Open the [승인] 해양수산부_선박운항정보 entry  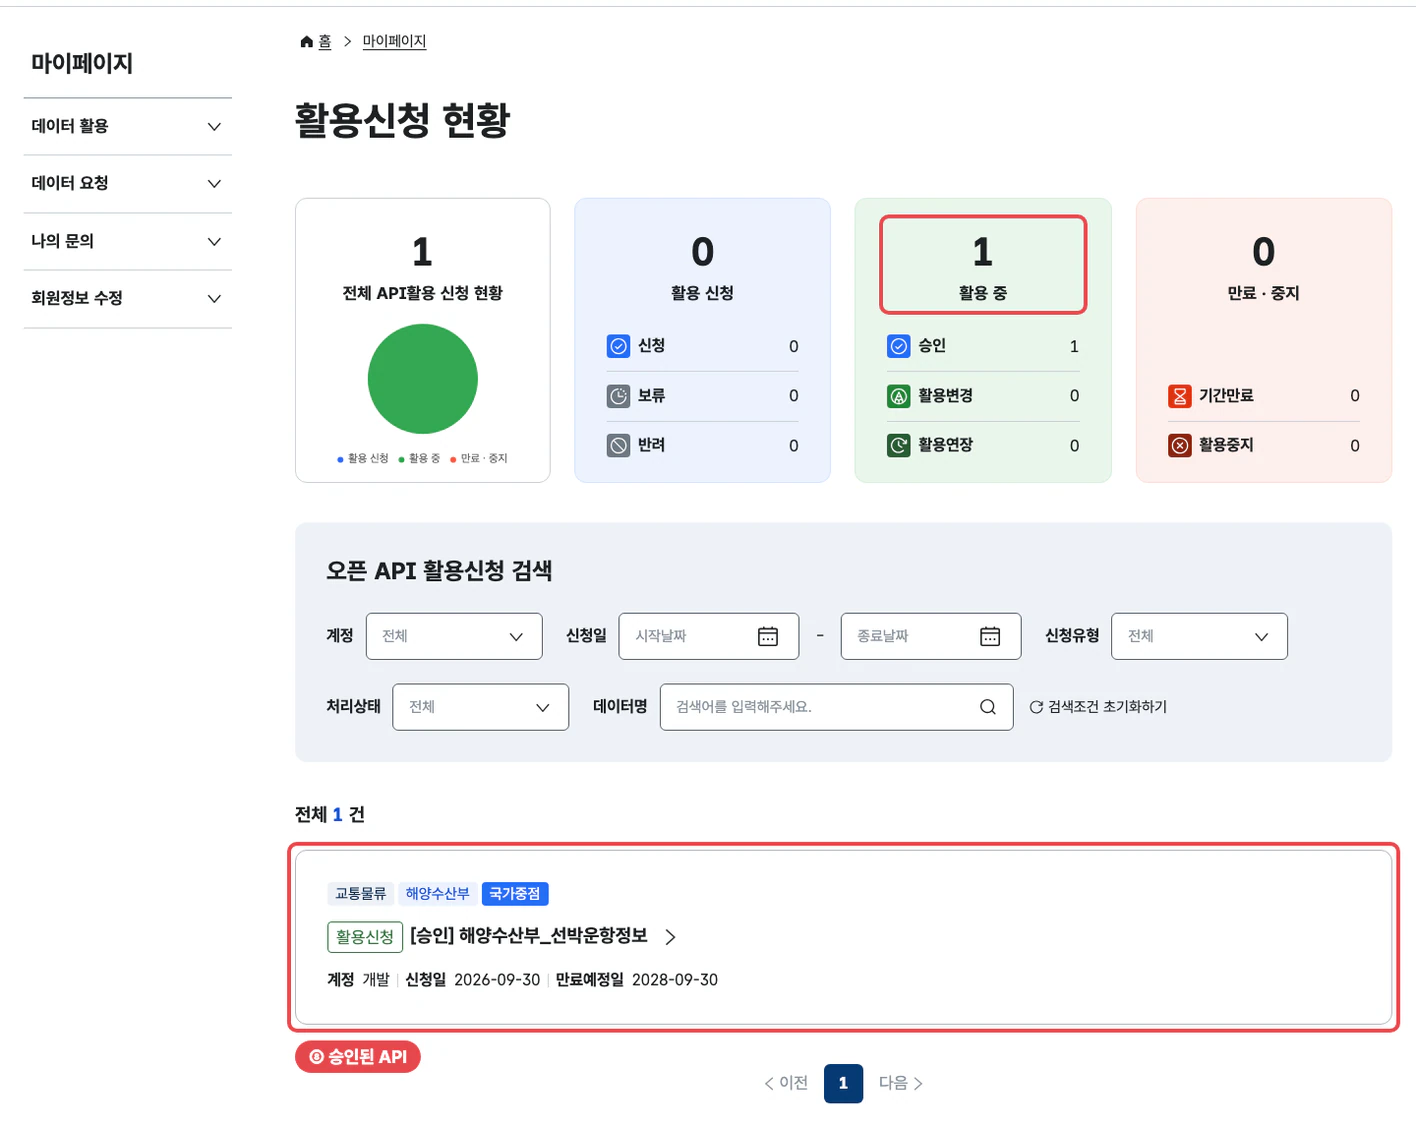click(x=529, y=936)
